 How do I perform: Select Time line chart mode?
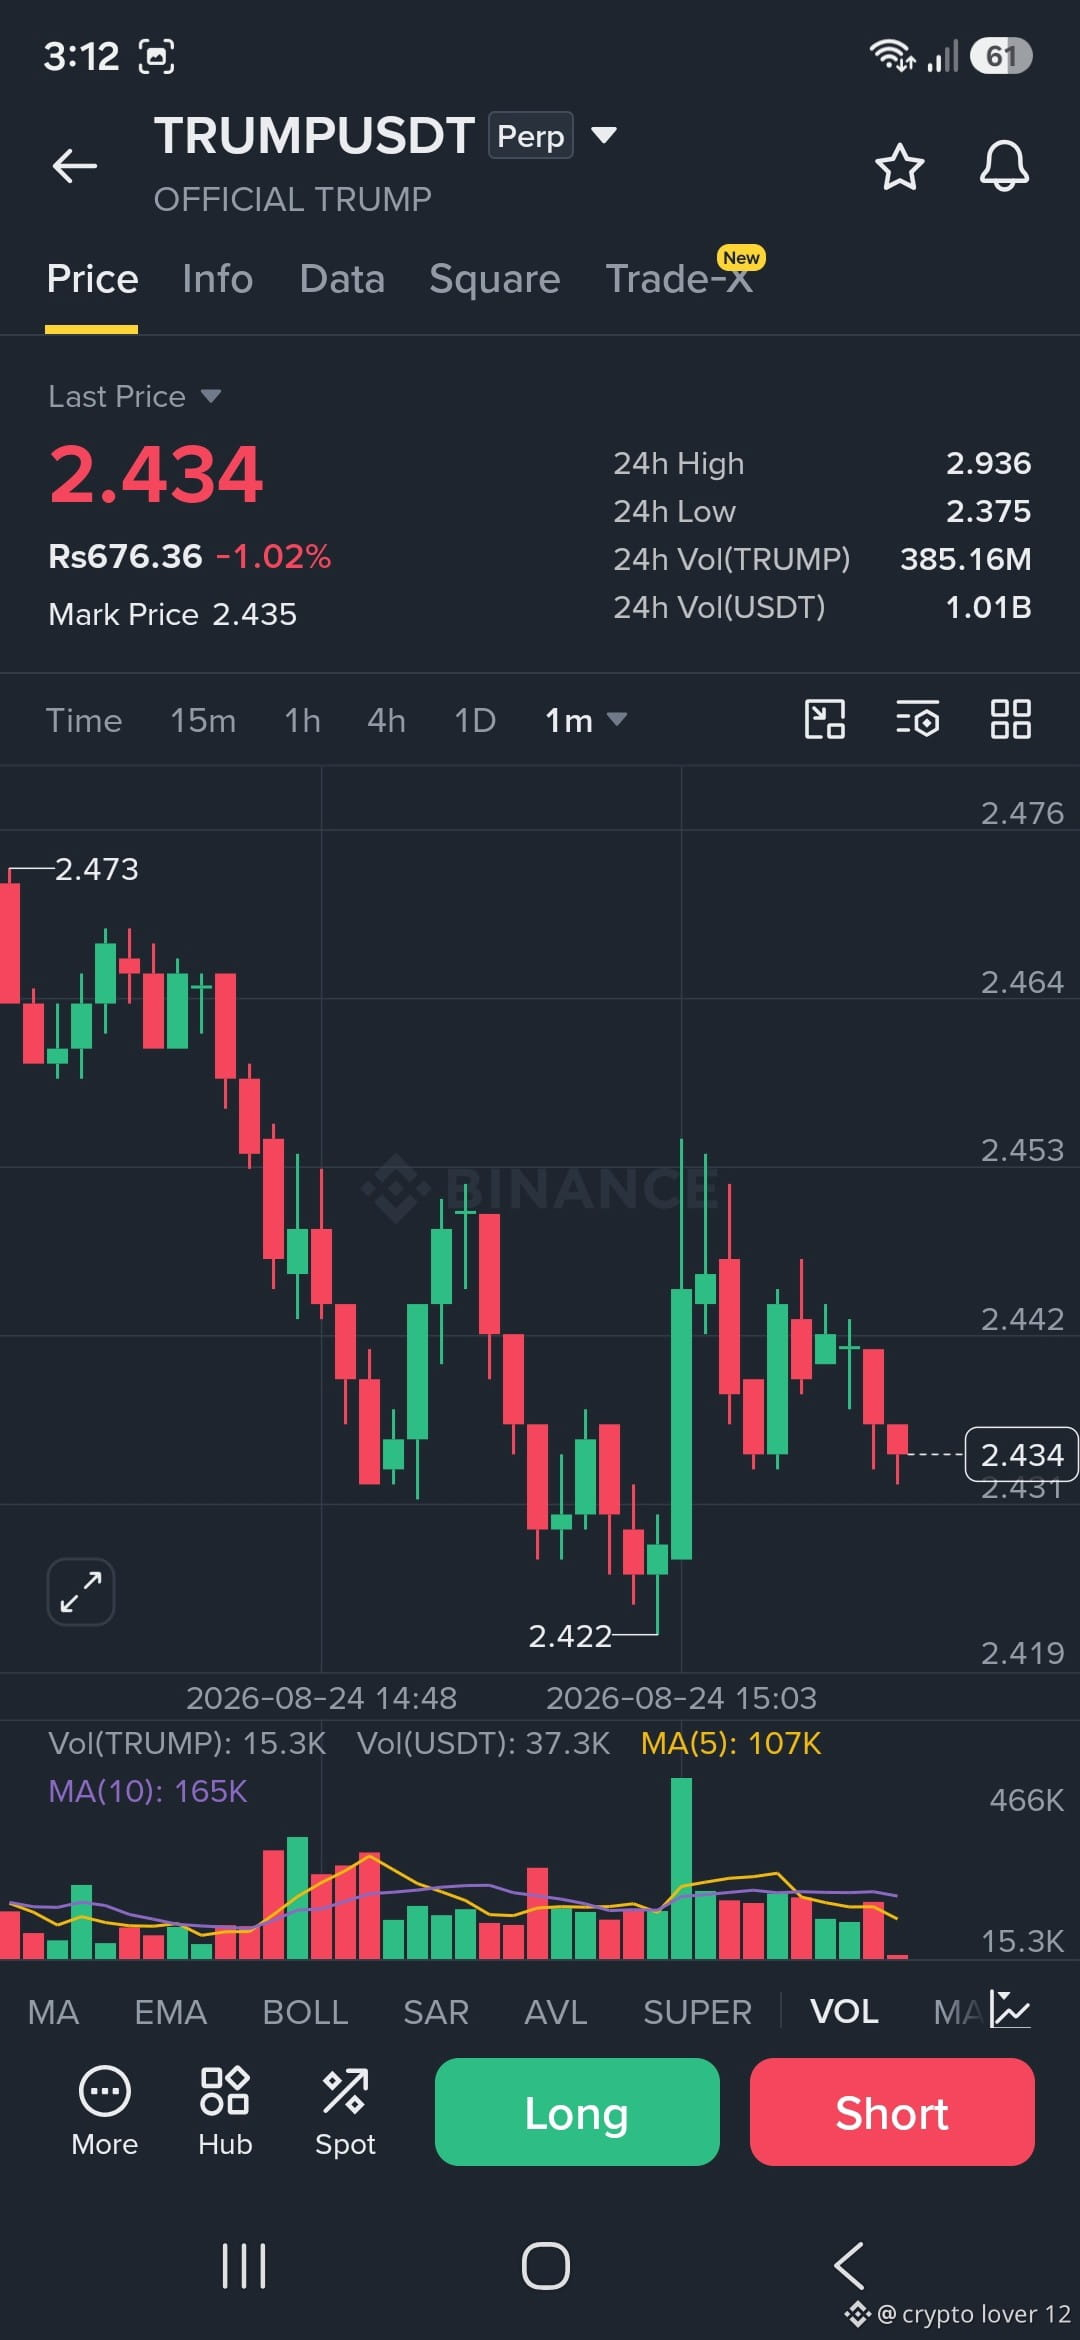pyautogui.click(x=84, y=720)
